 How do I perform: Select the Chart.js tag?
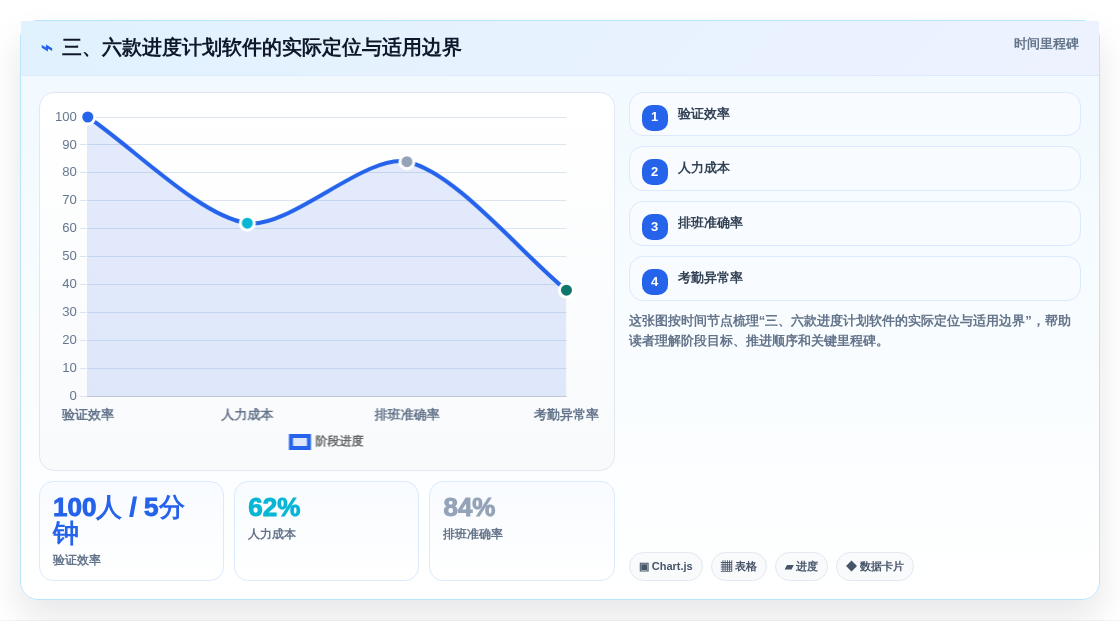pyautogui.click(x=666, y=567)
